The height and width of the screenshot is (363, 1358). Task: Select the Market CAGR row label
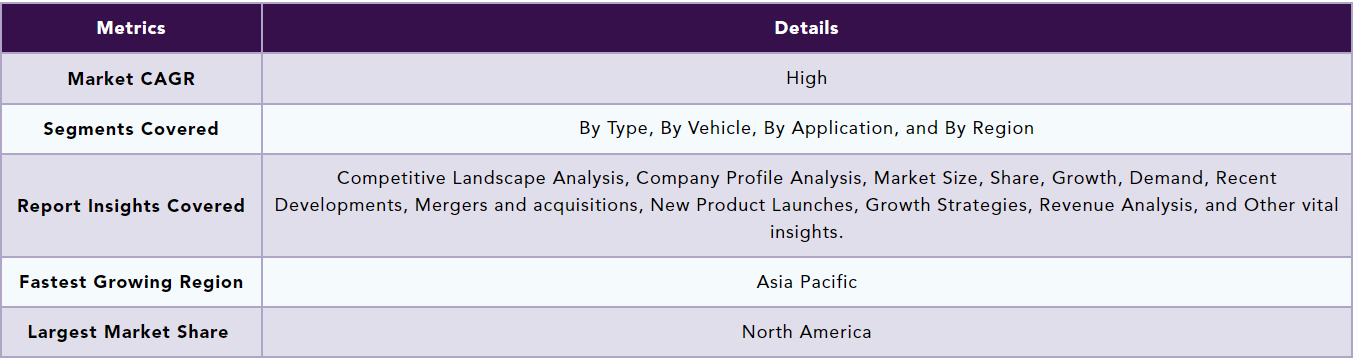[x=131, y=78]
